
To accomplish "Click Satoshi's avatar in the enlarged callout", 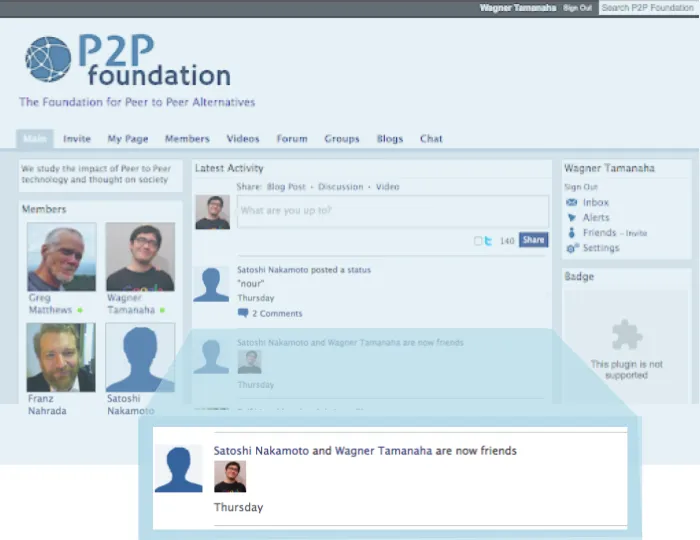I will tap(179, 469).
